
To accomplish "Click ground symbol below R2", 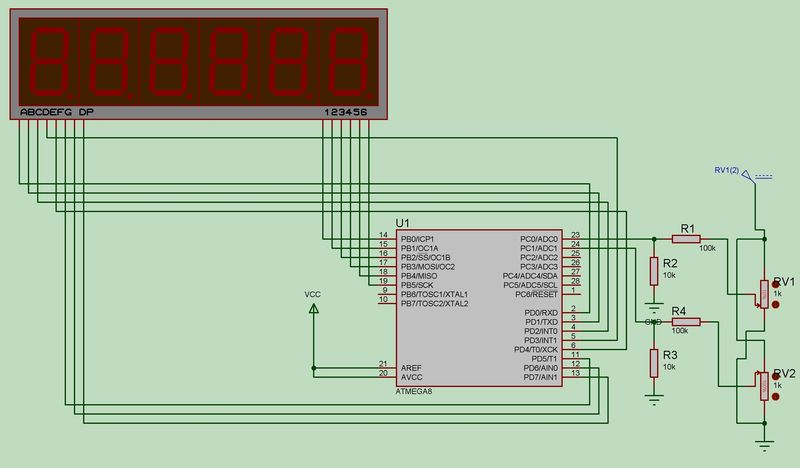I will click(654, 308).
